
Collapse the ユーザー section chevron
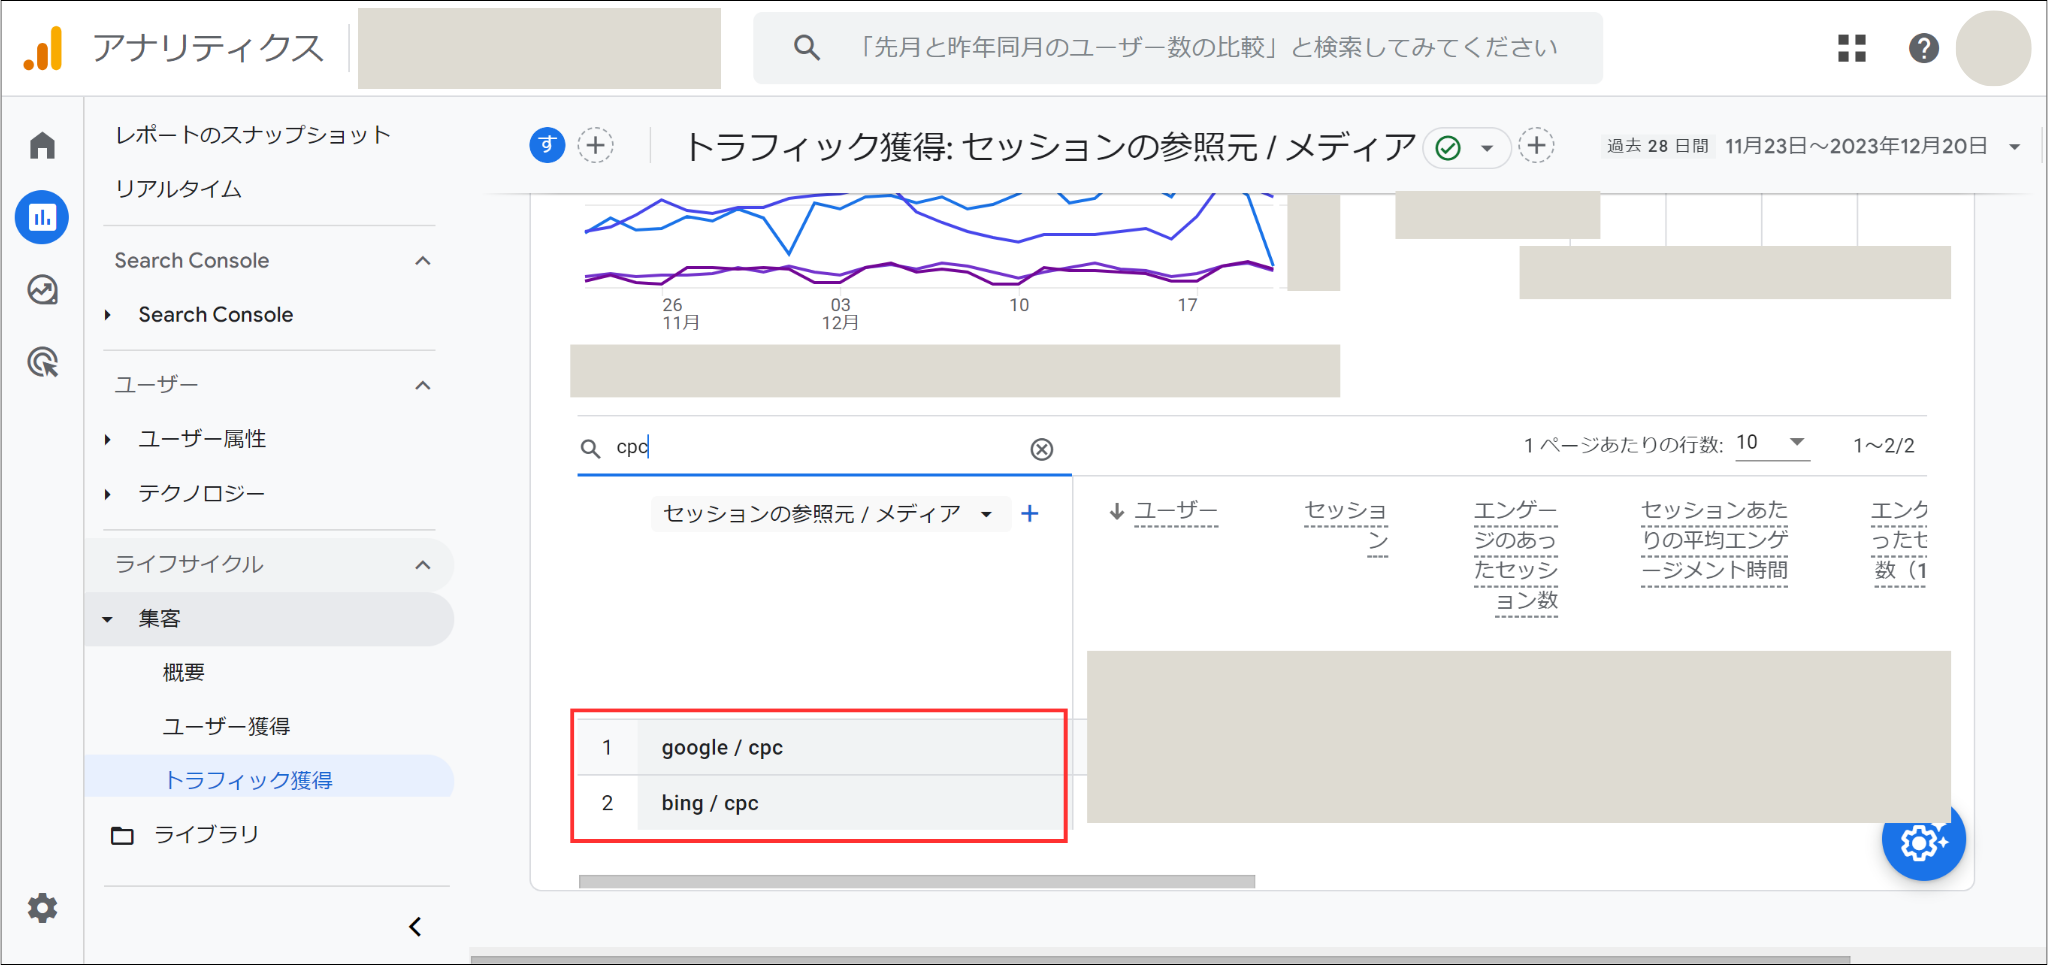pos(423,386)
